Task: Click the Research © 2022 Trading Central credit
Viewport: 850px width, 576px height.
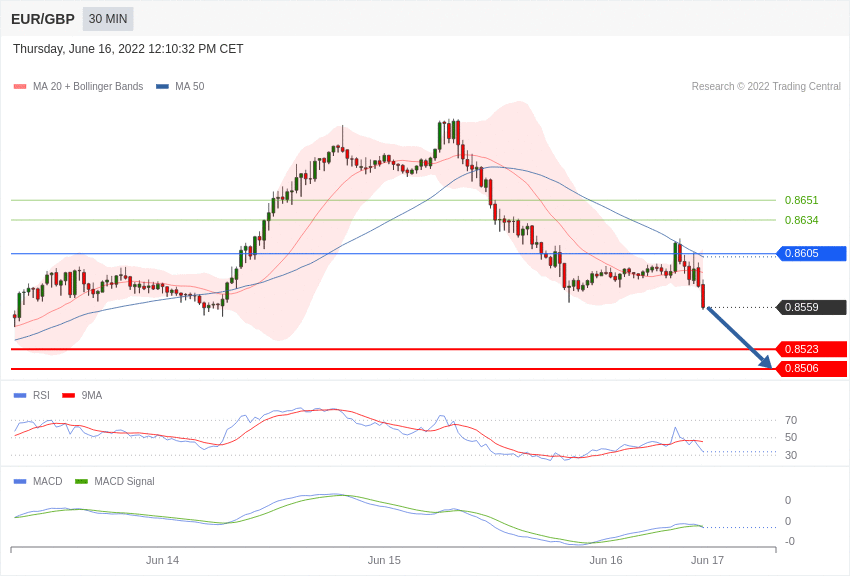Action: pyautogui.click(x=766, y=86)
